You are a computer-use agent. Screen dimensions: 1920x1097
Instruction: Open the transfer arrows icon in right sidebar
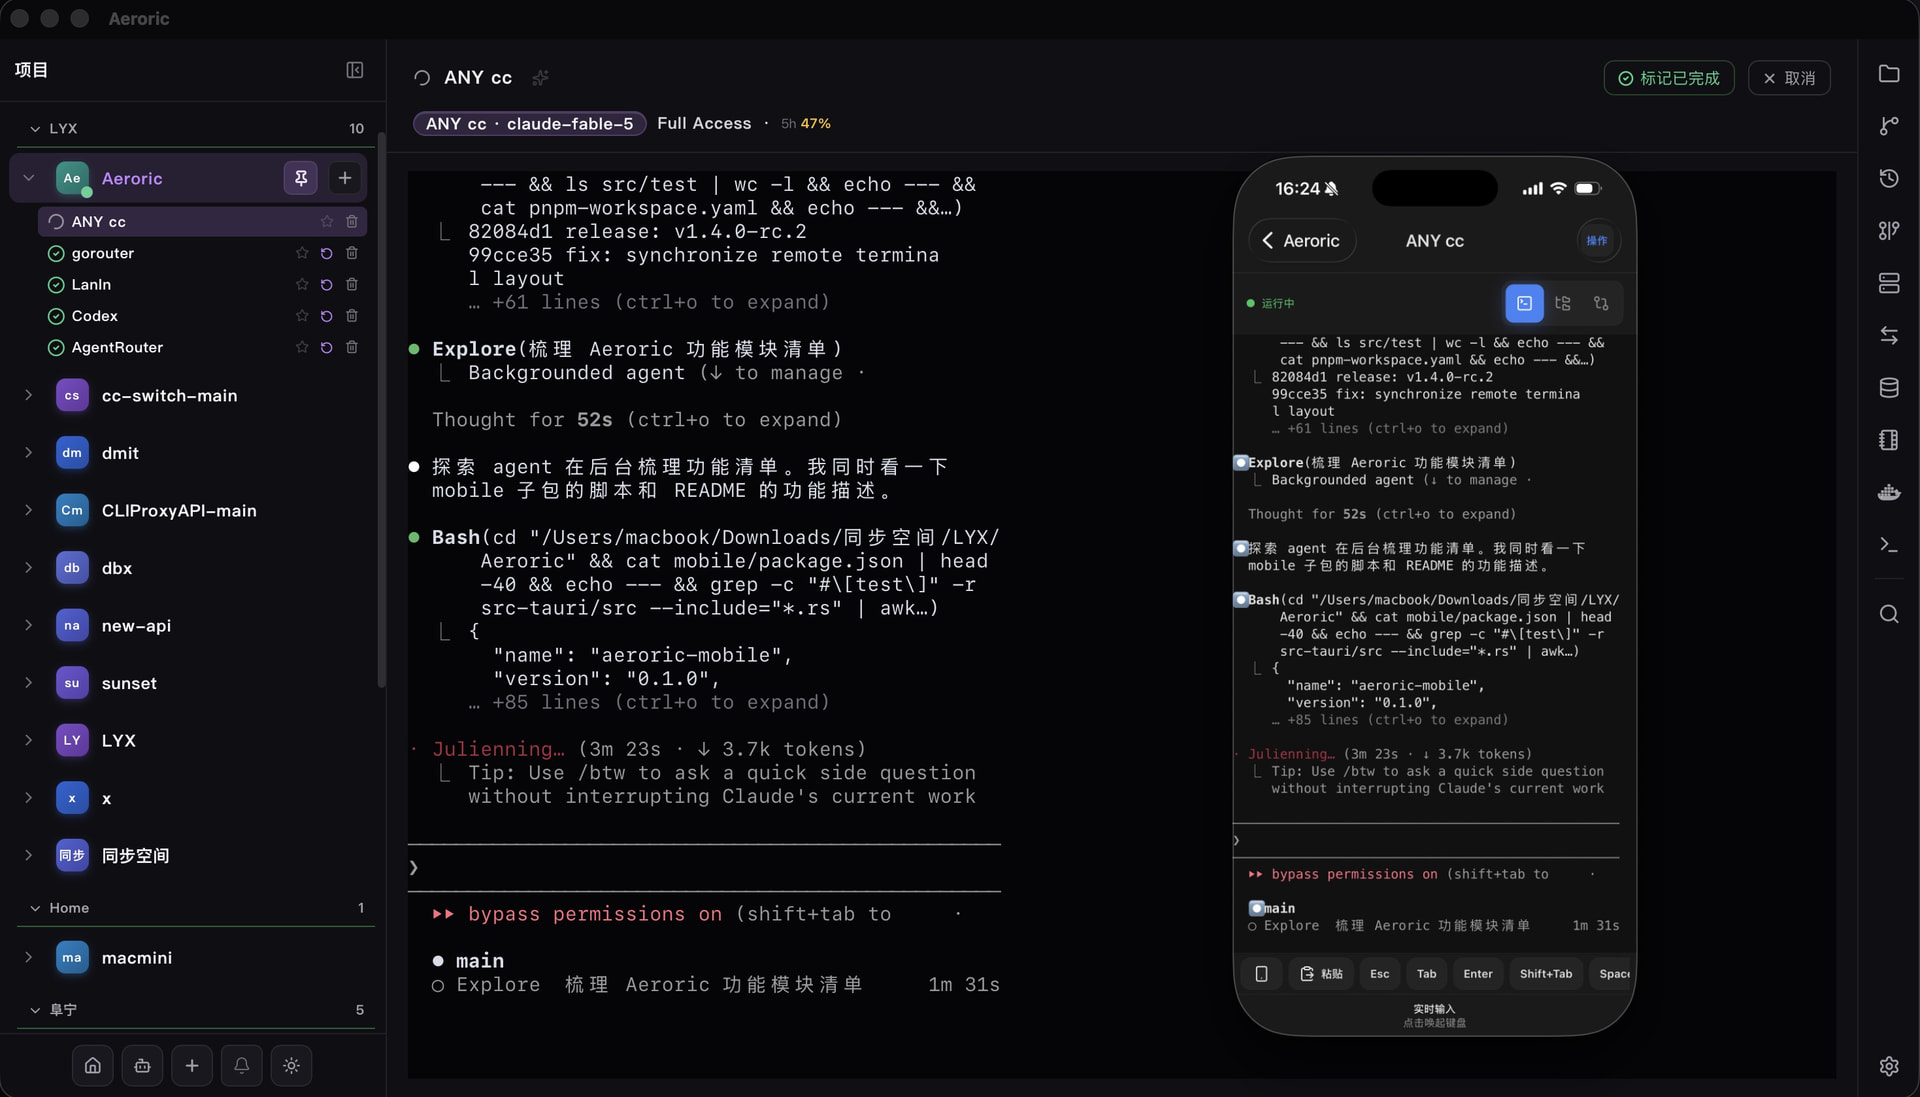coord(1888,335)
